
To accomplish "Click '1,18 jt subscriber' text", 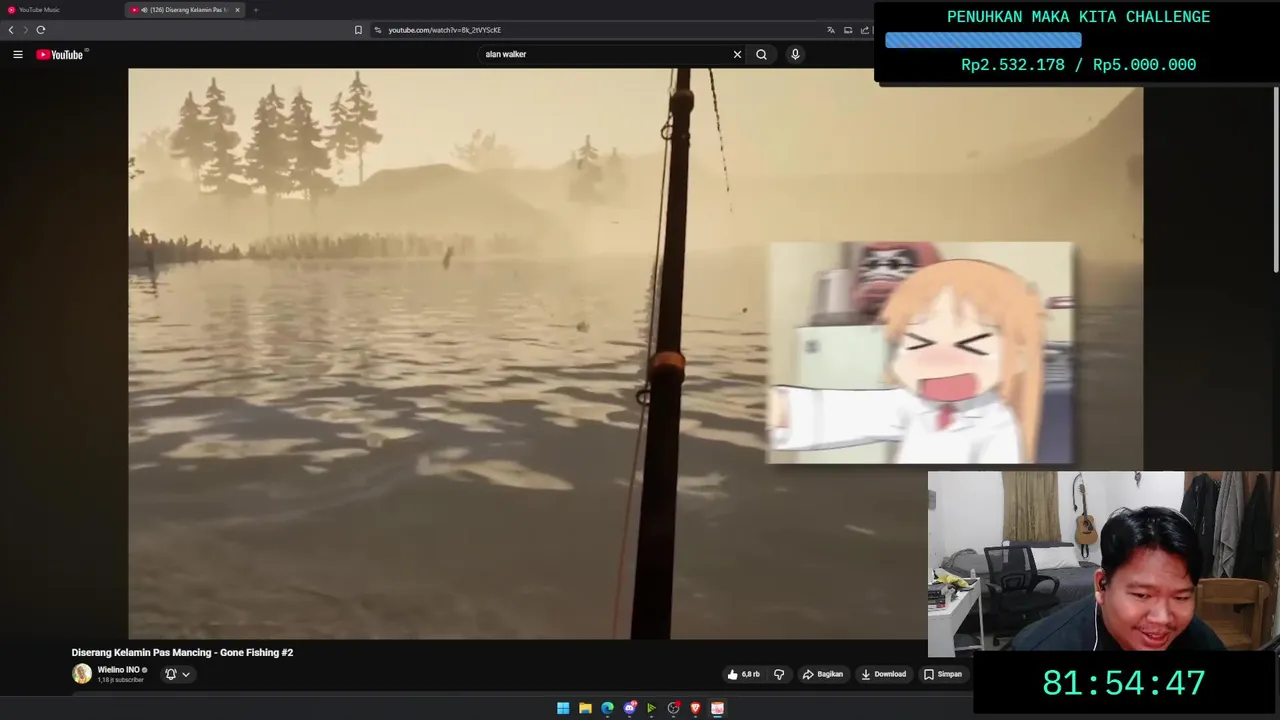I will pyautogui.click(x=120, y=680).
